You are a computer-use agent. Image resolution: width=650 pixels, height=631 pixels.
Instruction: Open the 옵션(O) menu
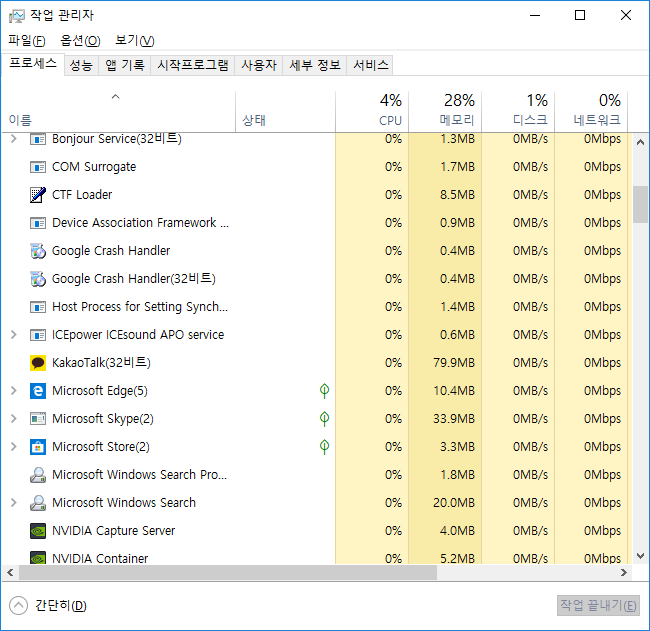pos(80,41)
